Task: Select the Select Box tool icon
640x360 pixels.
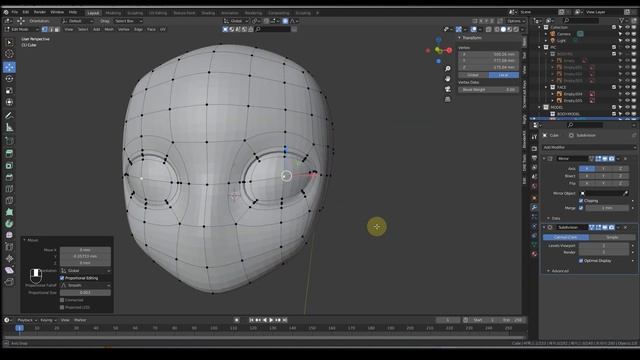Action: (9, 42)
